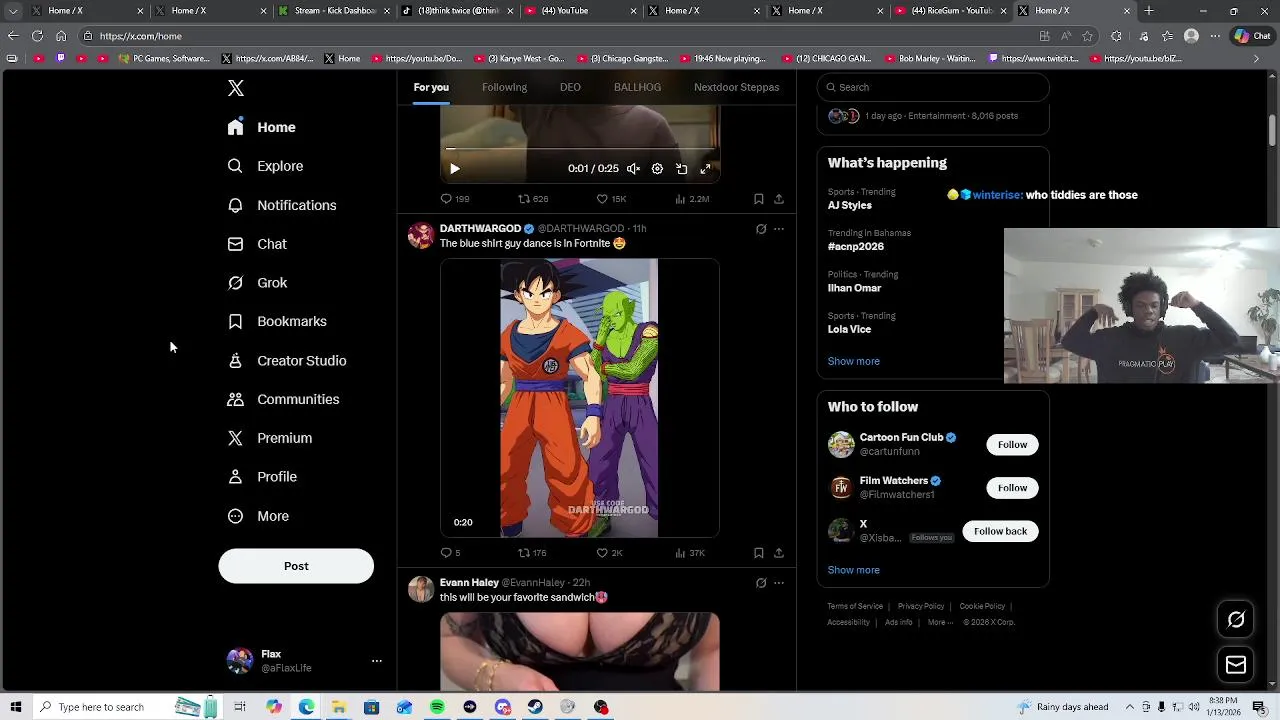Click the X logo in the sidebar
1280x720 pixels.
pos(236,88)
